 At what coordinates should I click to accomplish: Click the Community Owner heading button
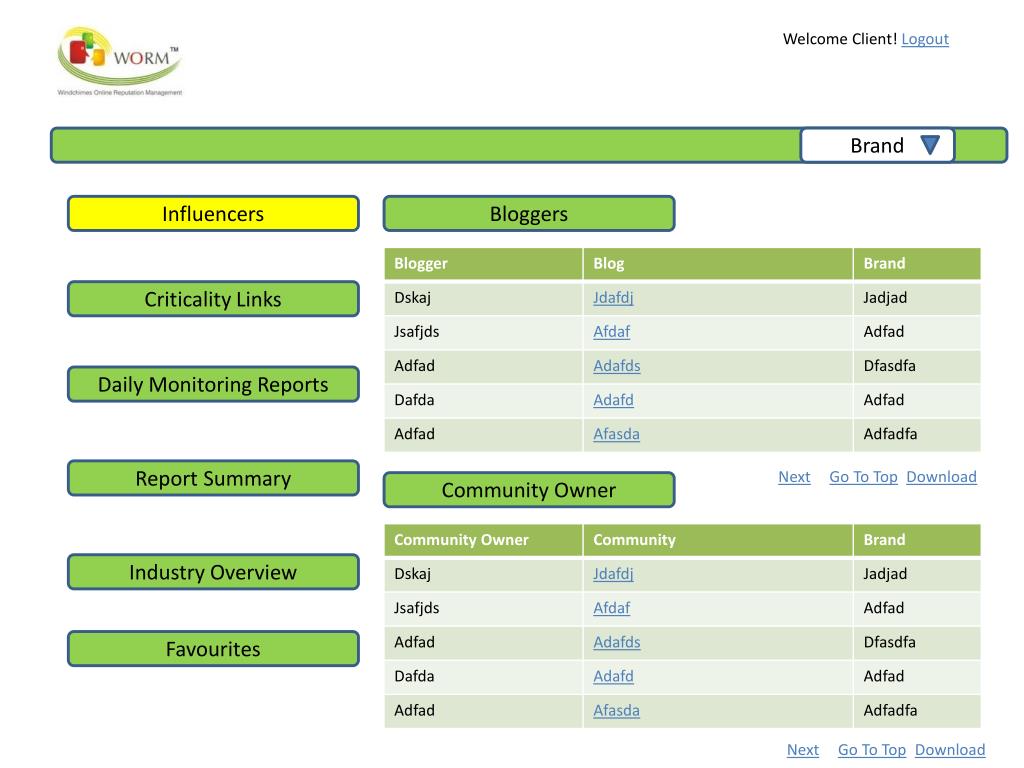coord(529,490)
